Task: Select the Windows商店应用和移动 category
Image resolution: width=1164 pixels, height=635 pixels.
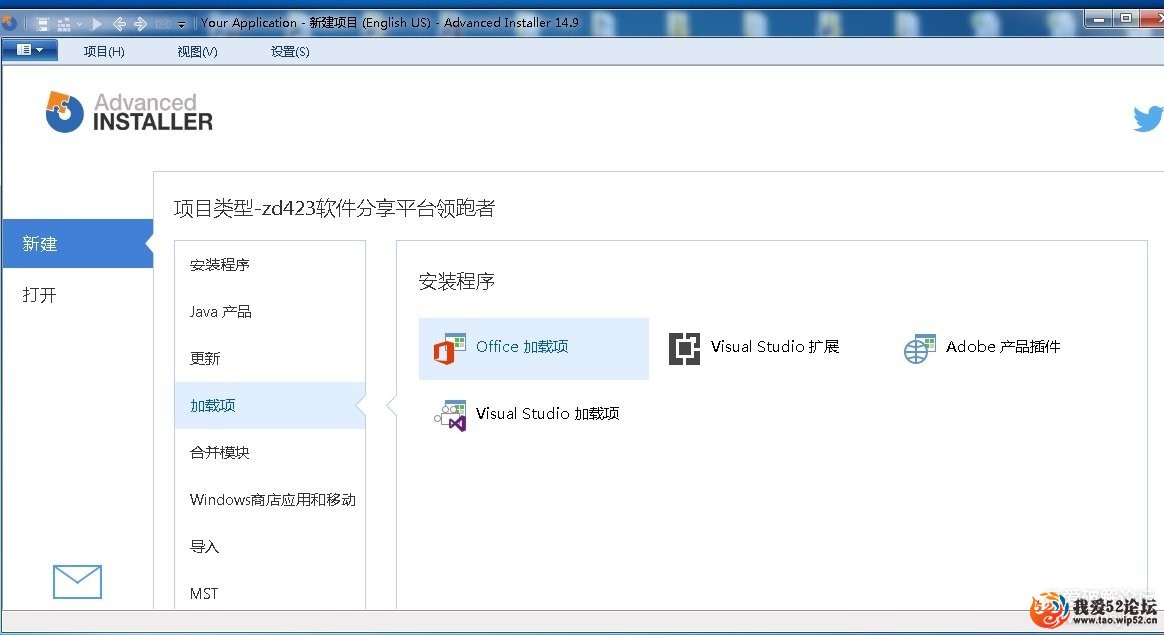Action: [x=270, y=500]
